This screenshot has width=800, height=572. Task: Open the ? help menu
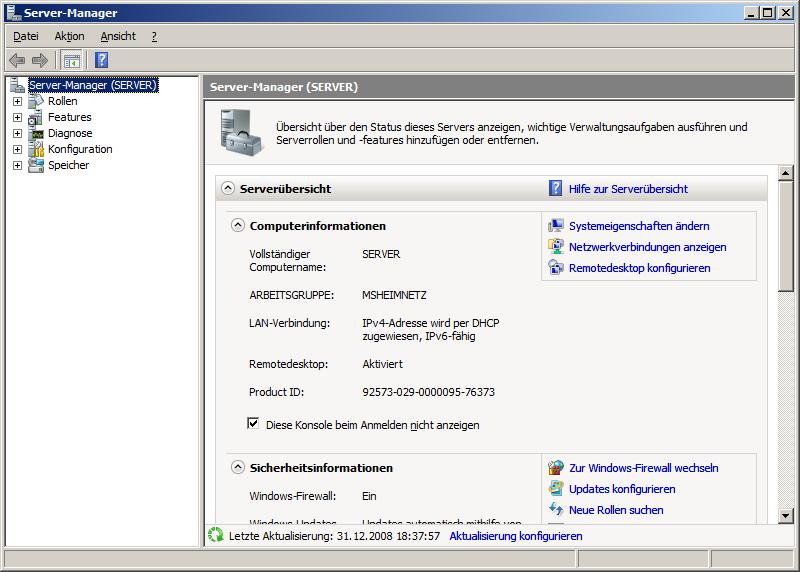(x=154, y=36)
